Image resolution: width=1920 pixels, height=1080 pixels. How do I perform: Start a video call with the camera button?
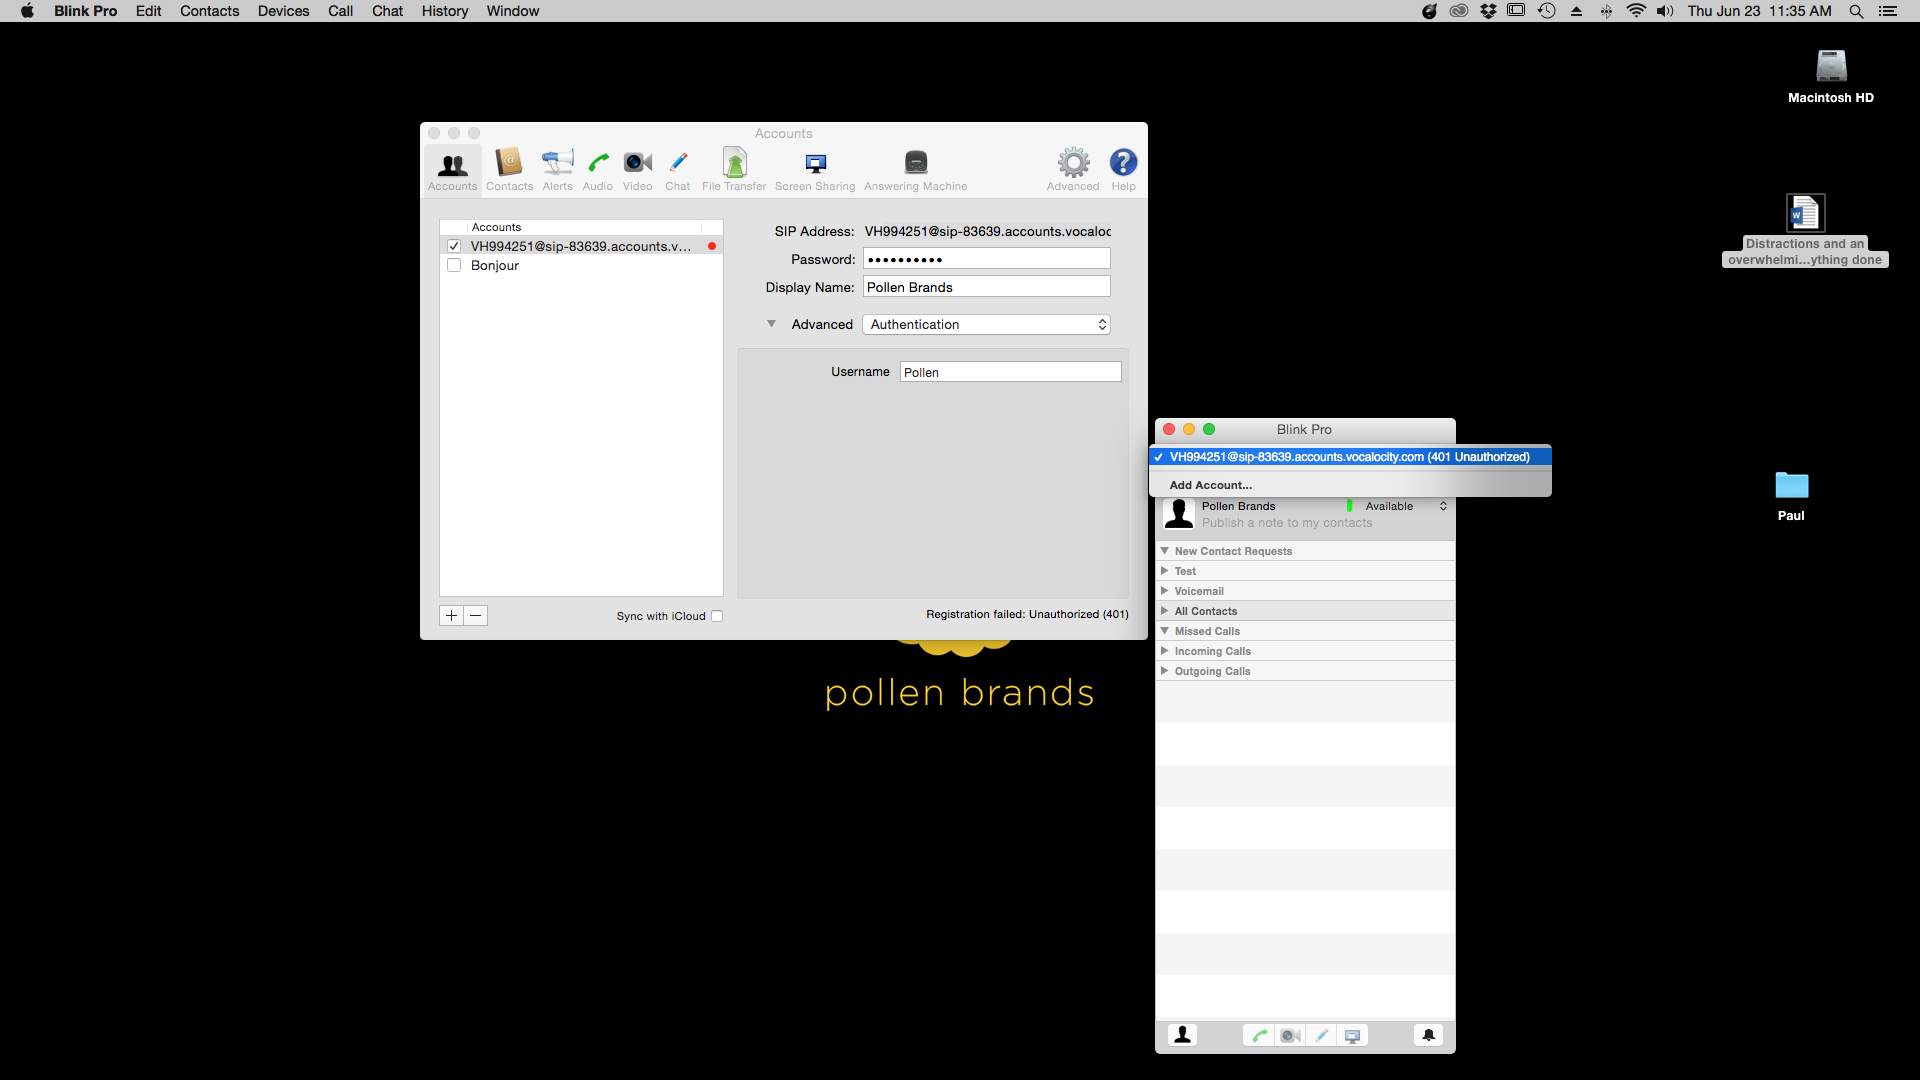[1290, 1035]
